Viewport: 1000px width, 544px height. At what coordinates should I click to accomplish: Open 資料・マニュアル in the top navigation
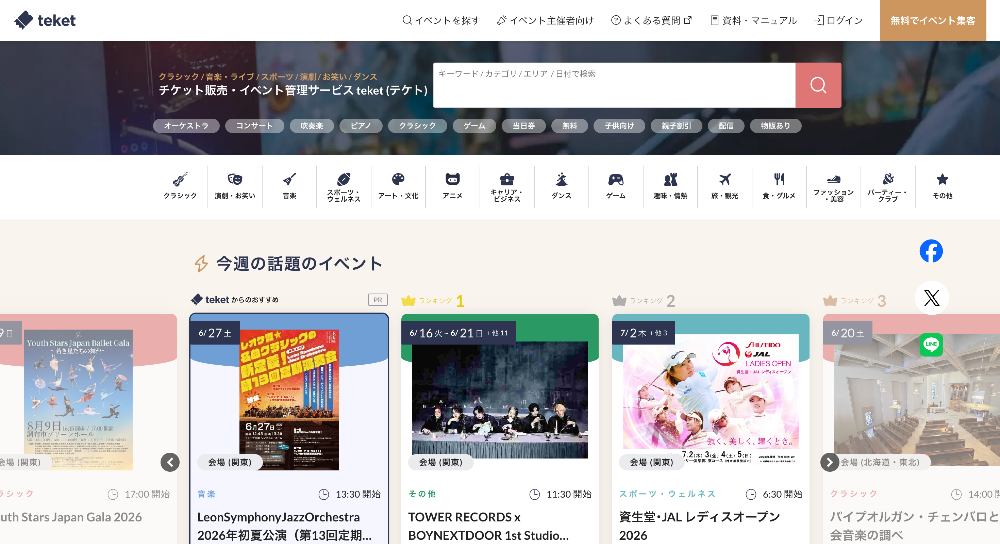[754, 20]
